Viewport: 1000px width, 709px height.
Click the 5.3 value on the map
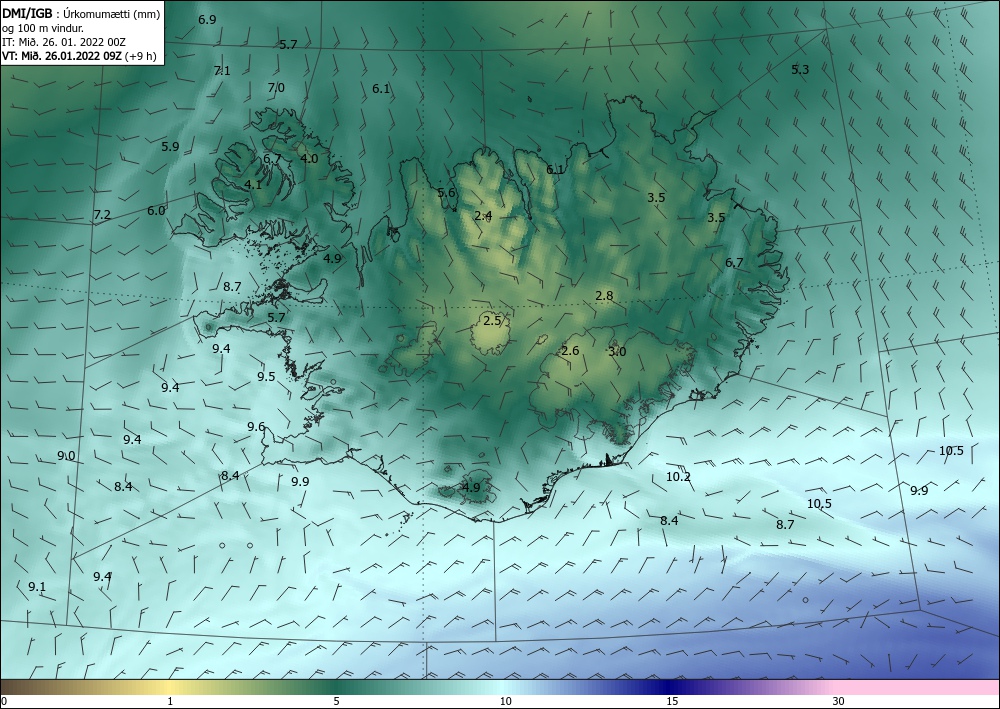coord(800,70)
